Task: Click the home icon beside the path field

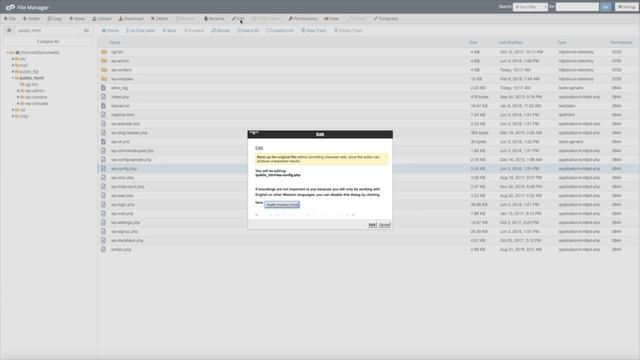Action: pos(9,31)
